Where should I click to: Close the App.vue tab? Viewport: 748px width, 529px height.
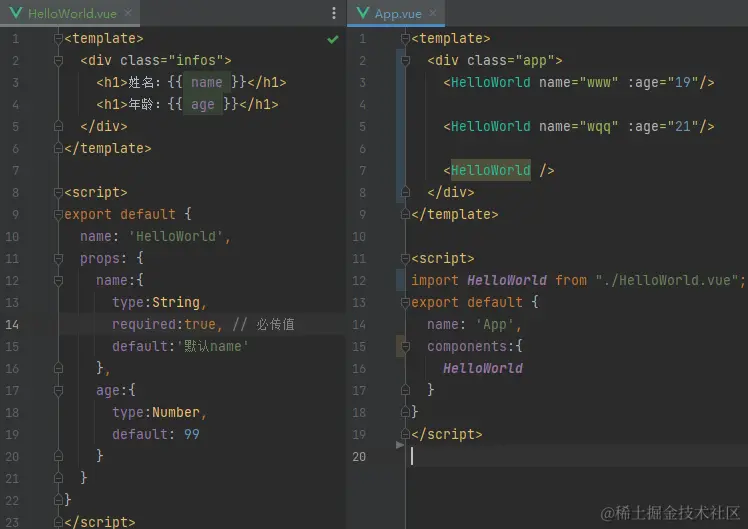pyautogui.click(x=433, y=13)
